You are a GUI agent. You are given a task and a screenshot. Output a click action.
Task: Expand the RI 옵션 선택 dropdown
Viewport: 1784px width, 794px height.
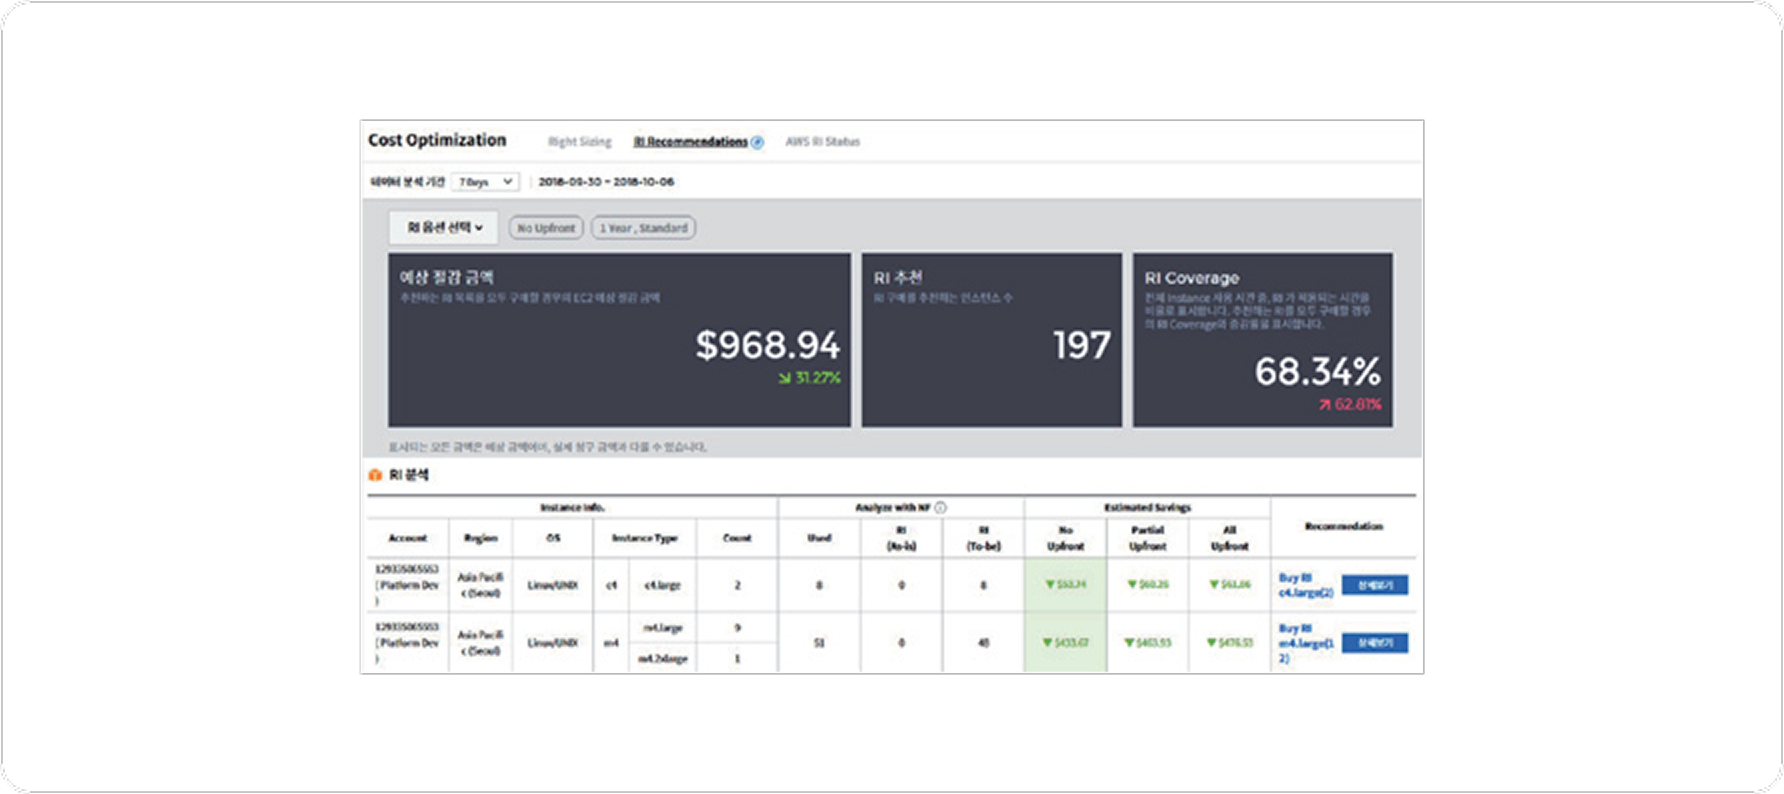(x=444, y=228)
